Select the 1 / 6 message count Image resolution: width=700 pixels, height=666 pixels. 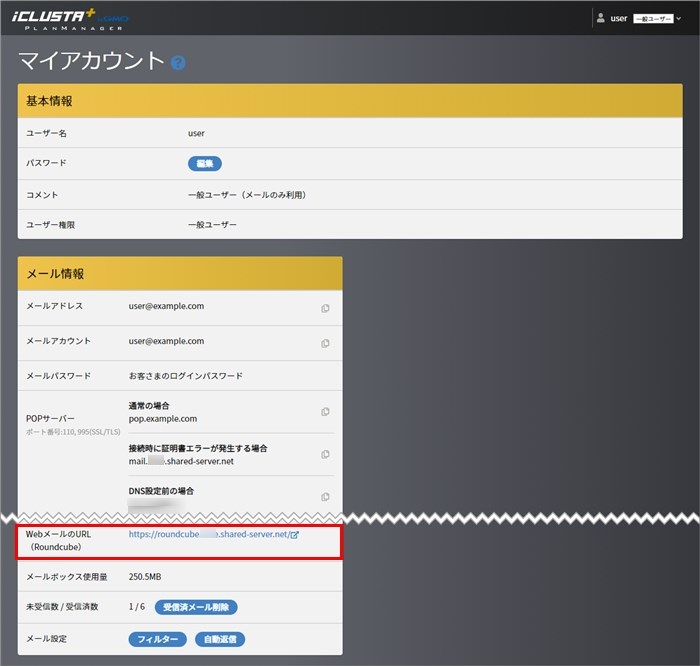point(137,607)
